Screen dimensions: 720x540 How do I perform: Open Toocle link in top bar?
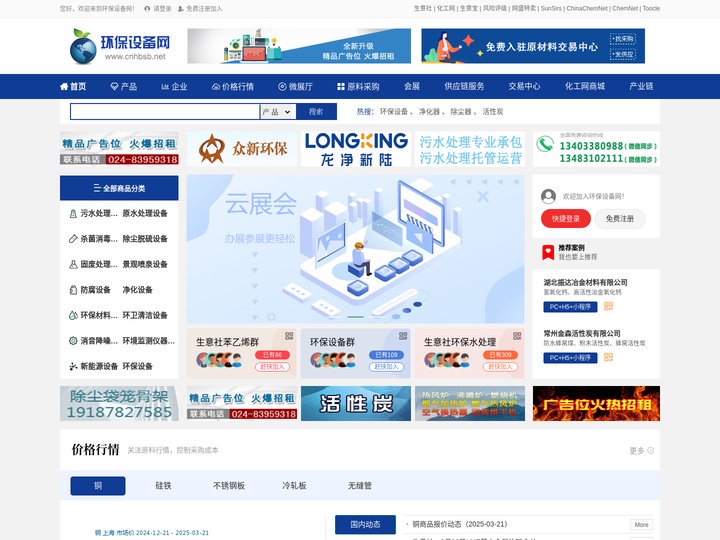click(x=651, y=9)
